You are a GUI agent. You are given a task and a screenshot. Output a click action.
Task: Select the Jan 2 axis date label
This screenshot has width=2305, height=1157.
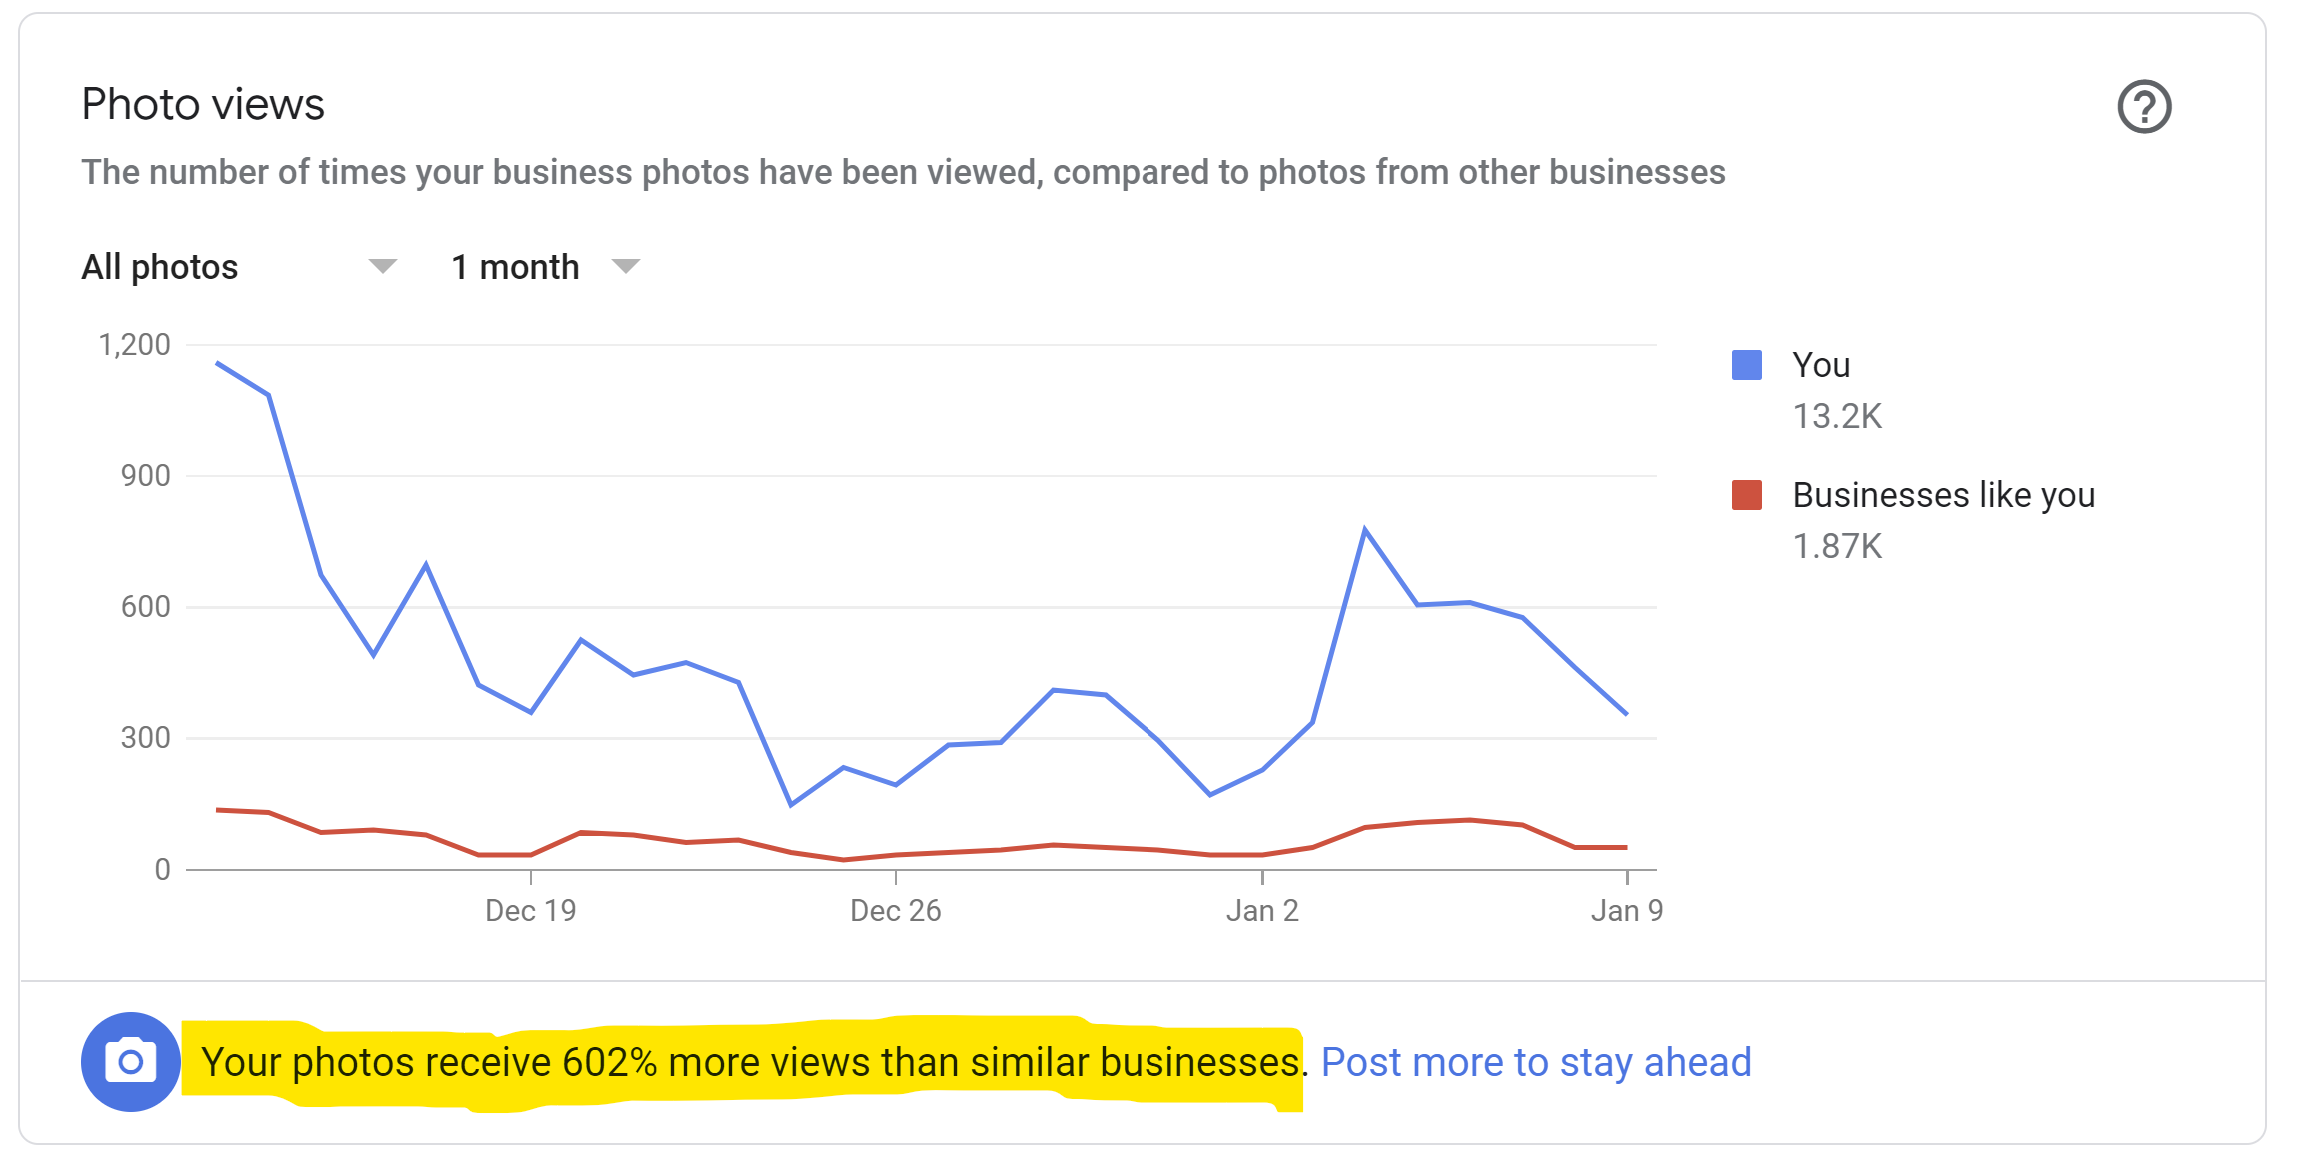click(1262, 910)
